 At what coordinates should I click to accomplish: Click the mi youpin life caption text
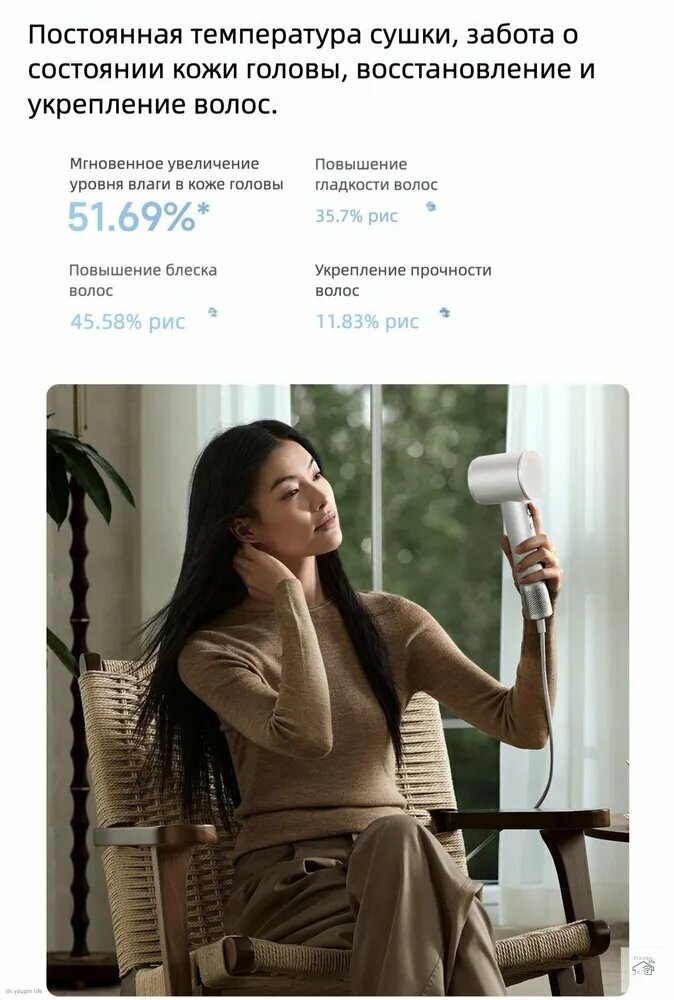(24, 991)
